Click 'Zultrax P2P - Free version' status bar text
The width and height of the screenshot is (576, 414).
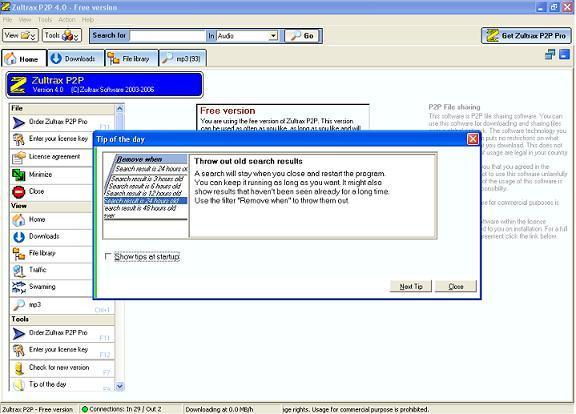coord(37,409)
